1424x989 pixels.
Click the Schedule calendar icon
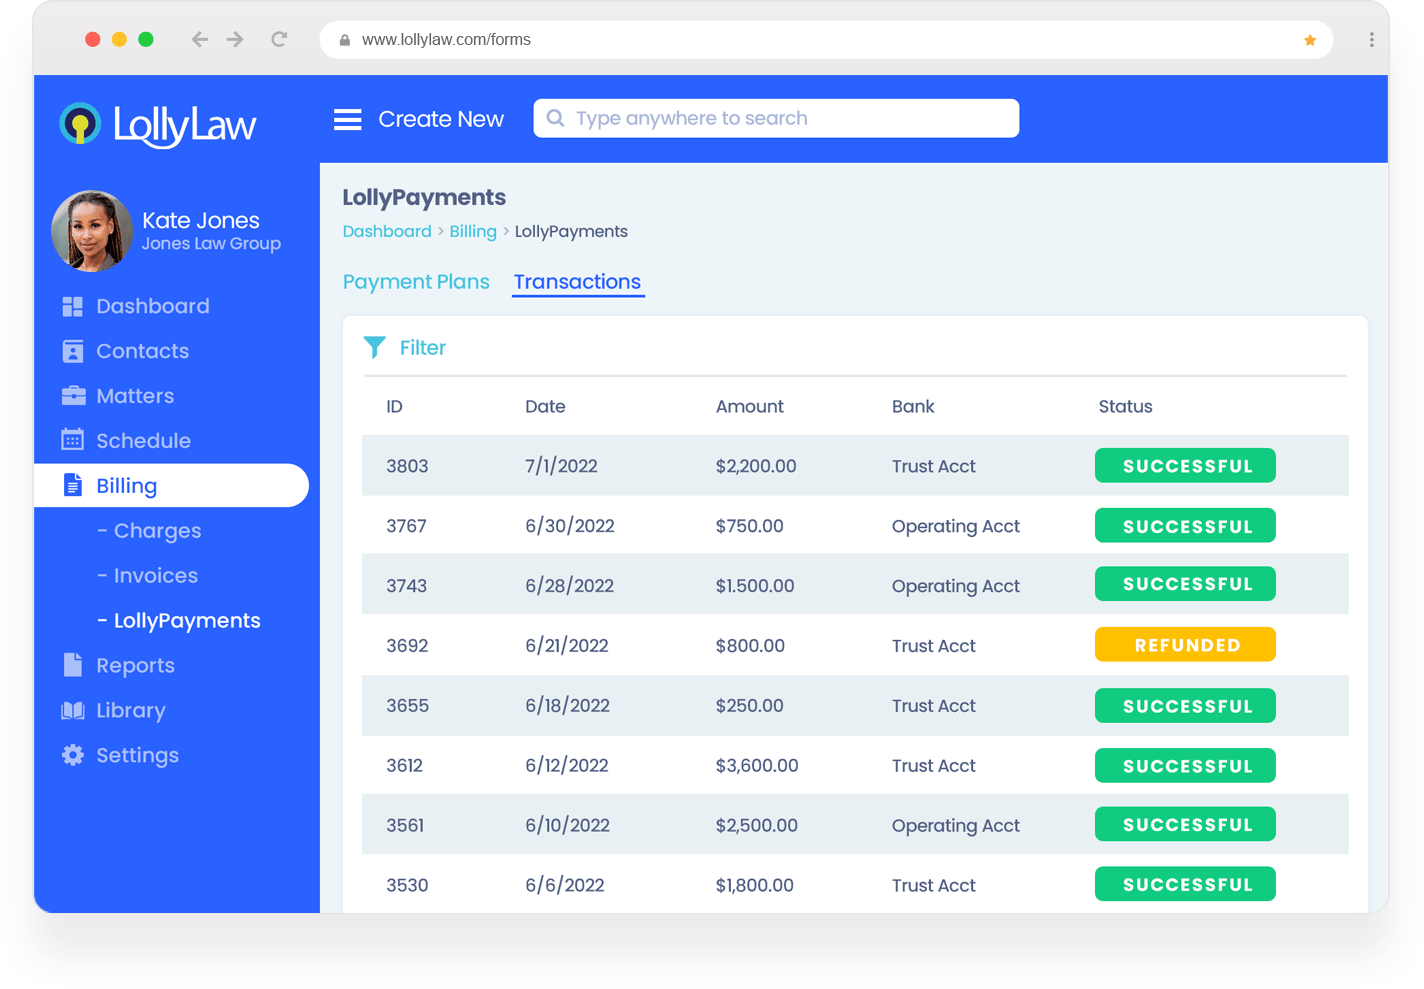73,440
